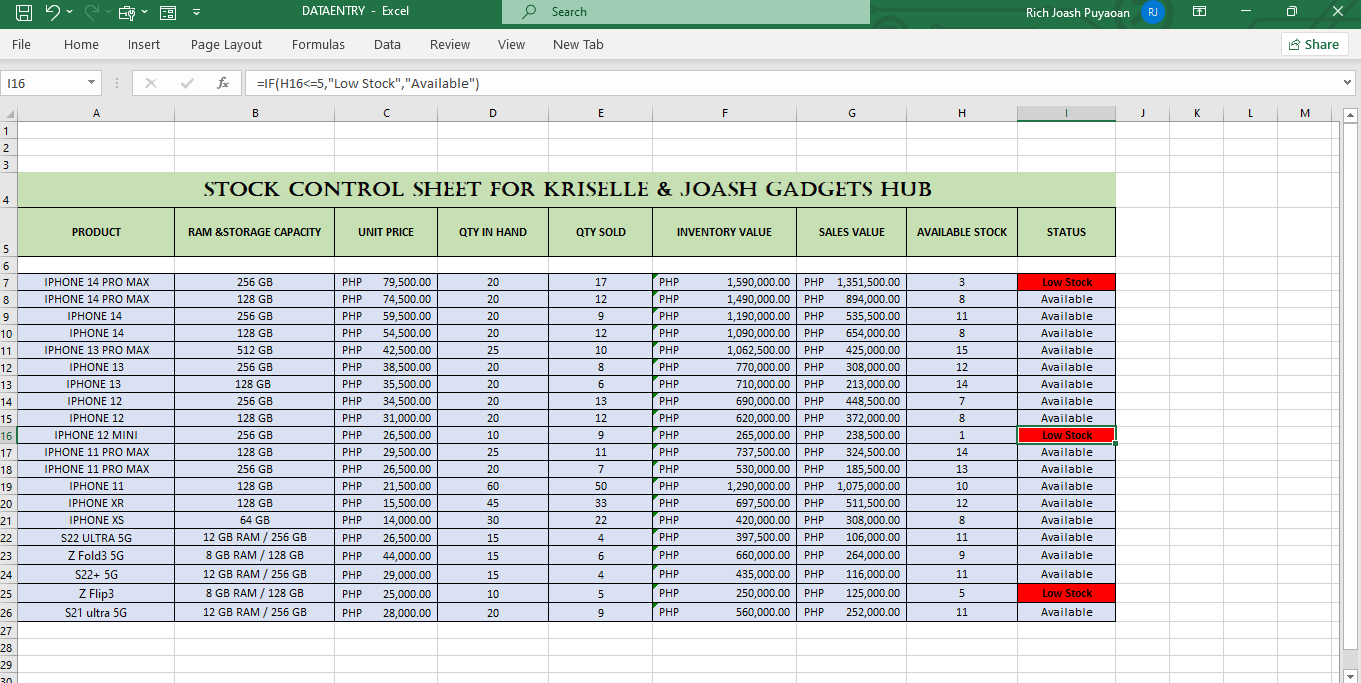Screen dimensions: 1361x683
Task: Open Ribbon Display Options
Action: pyautogui.click(x=1199, y=12)
